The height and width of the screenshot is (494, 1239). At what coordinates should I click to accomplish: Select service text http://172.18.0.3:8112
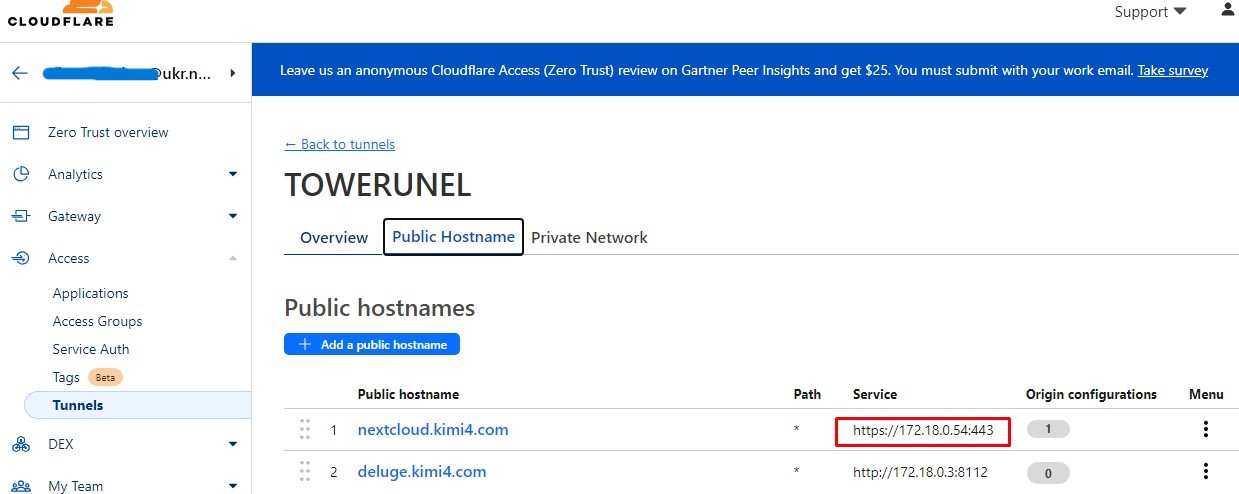(920, 472)
